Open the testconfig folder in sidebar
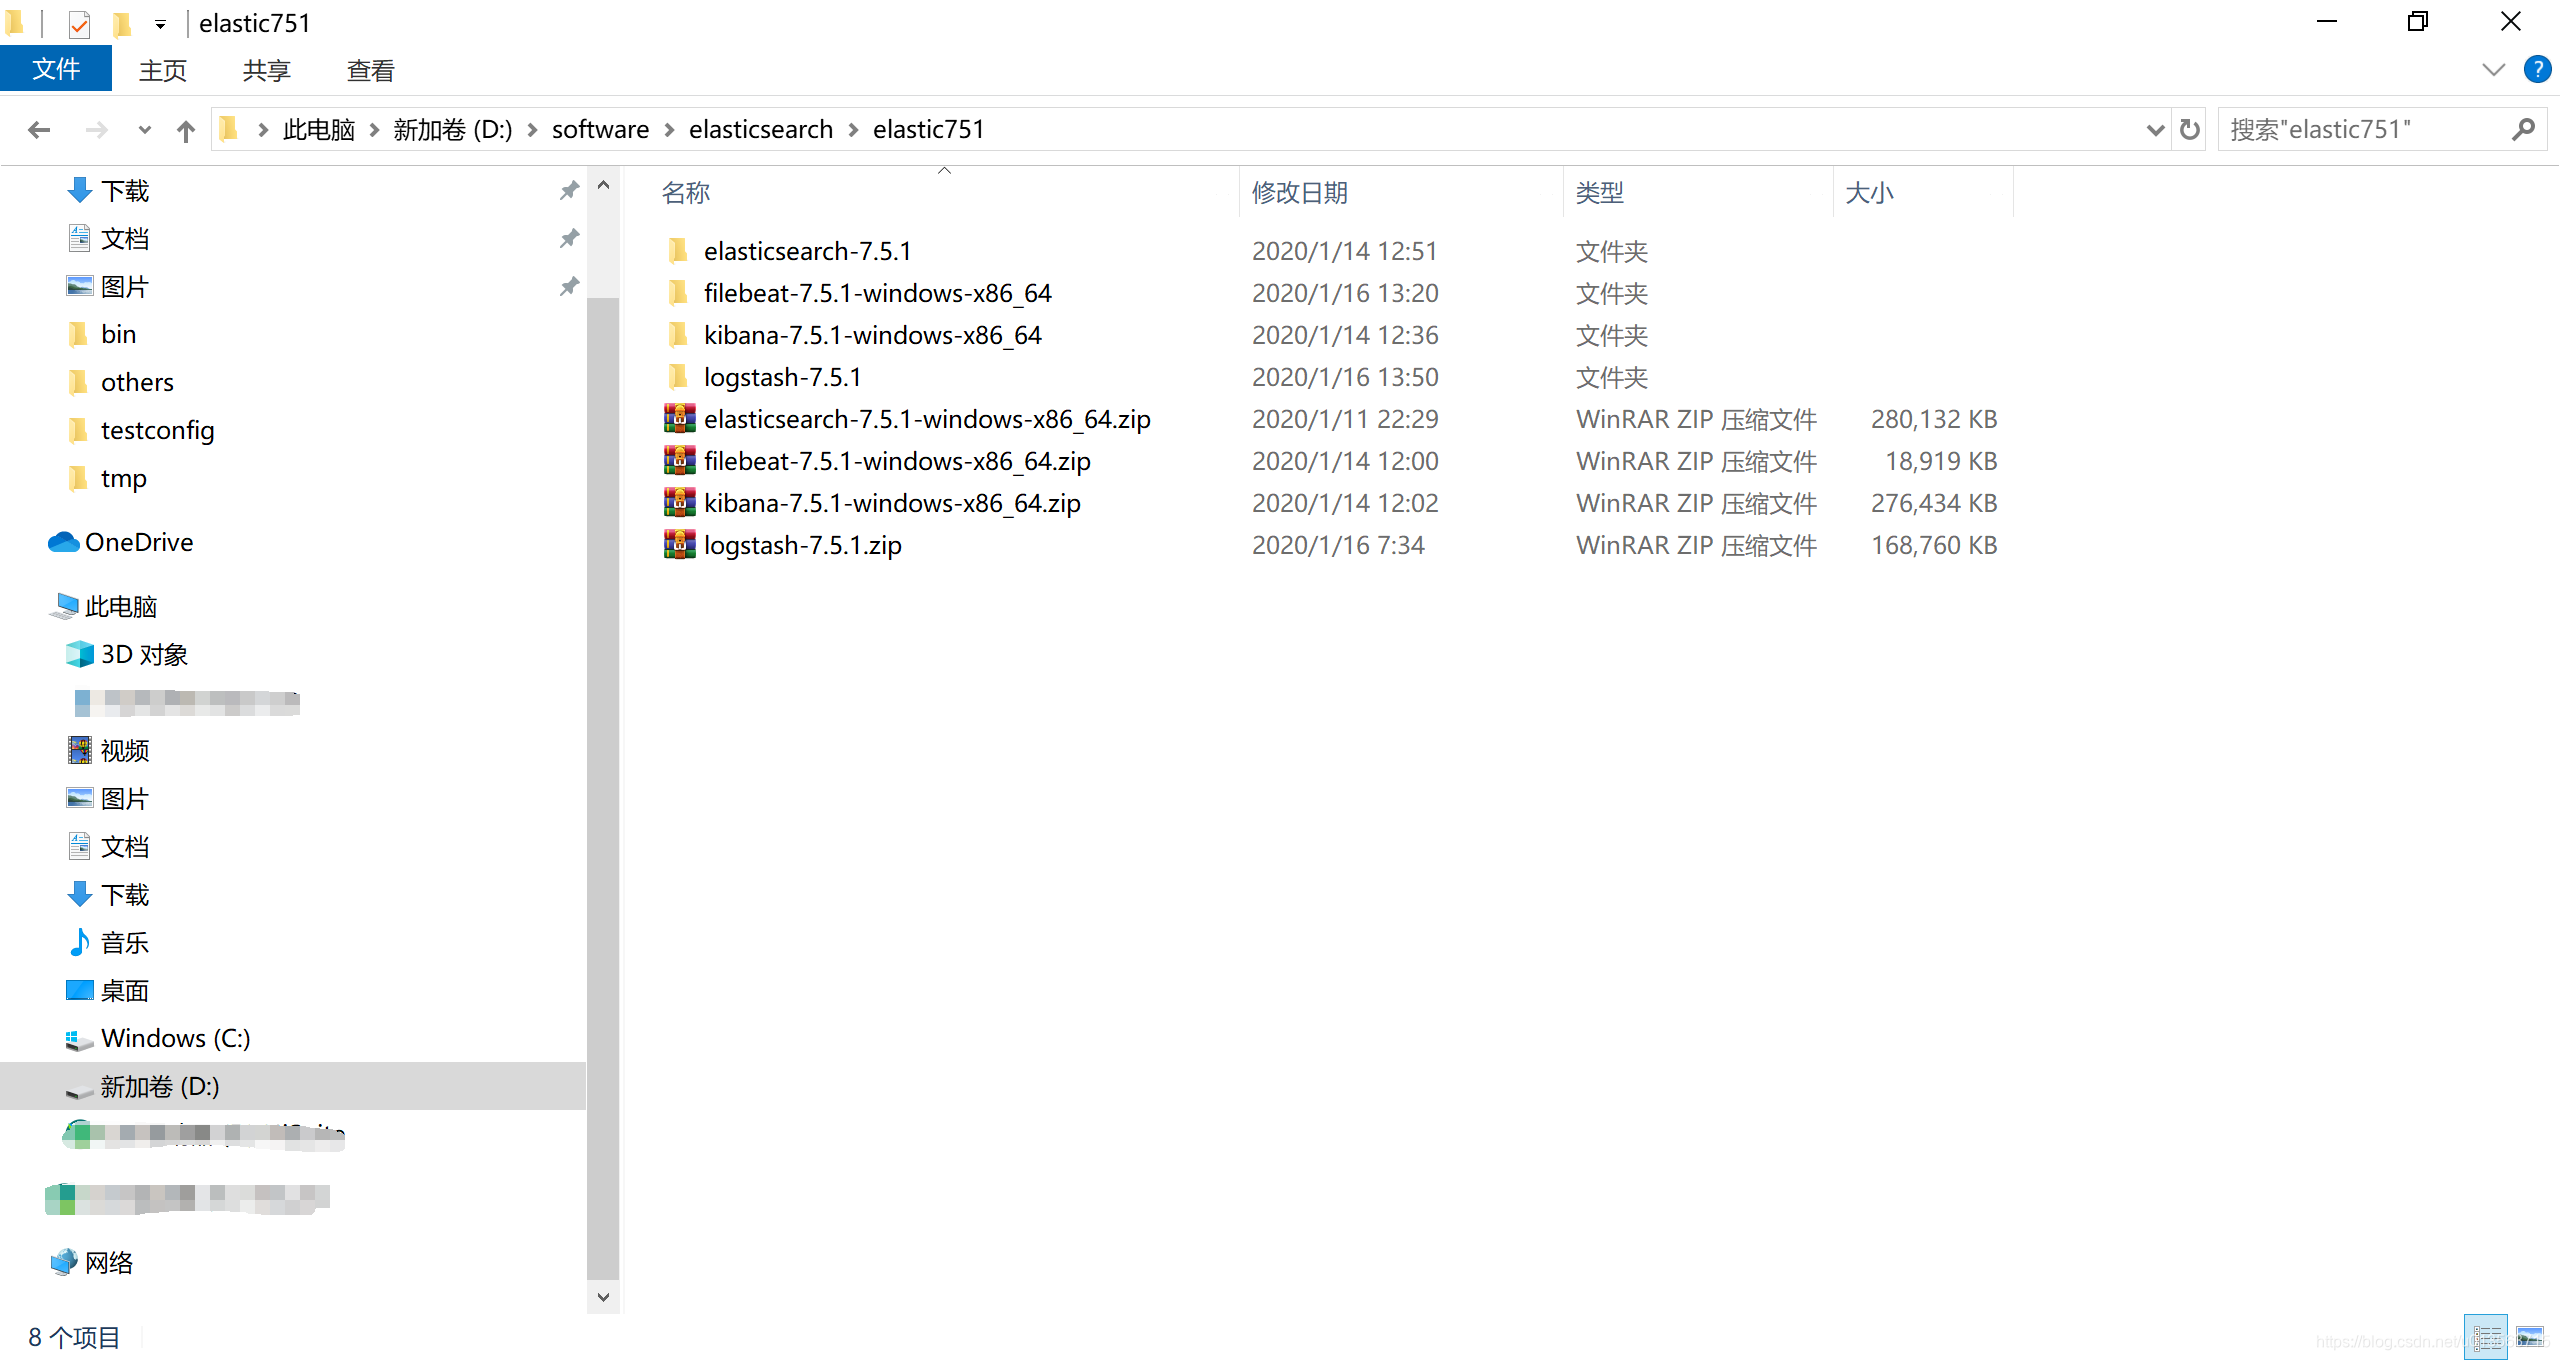The width and height of the screenshot is (2560, 1360). click(157, 431)
